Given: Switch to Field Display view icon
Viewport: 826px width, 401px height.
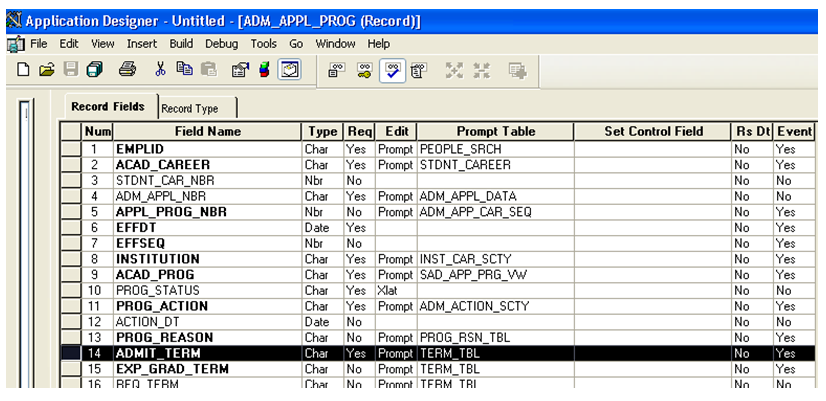Looking at the screenshot, I should (336, 70).
